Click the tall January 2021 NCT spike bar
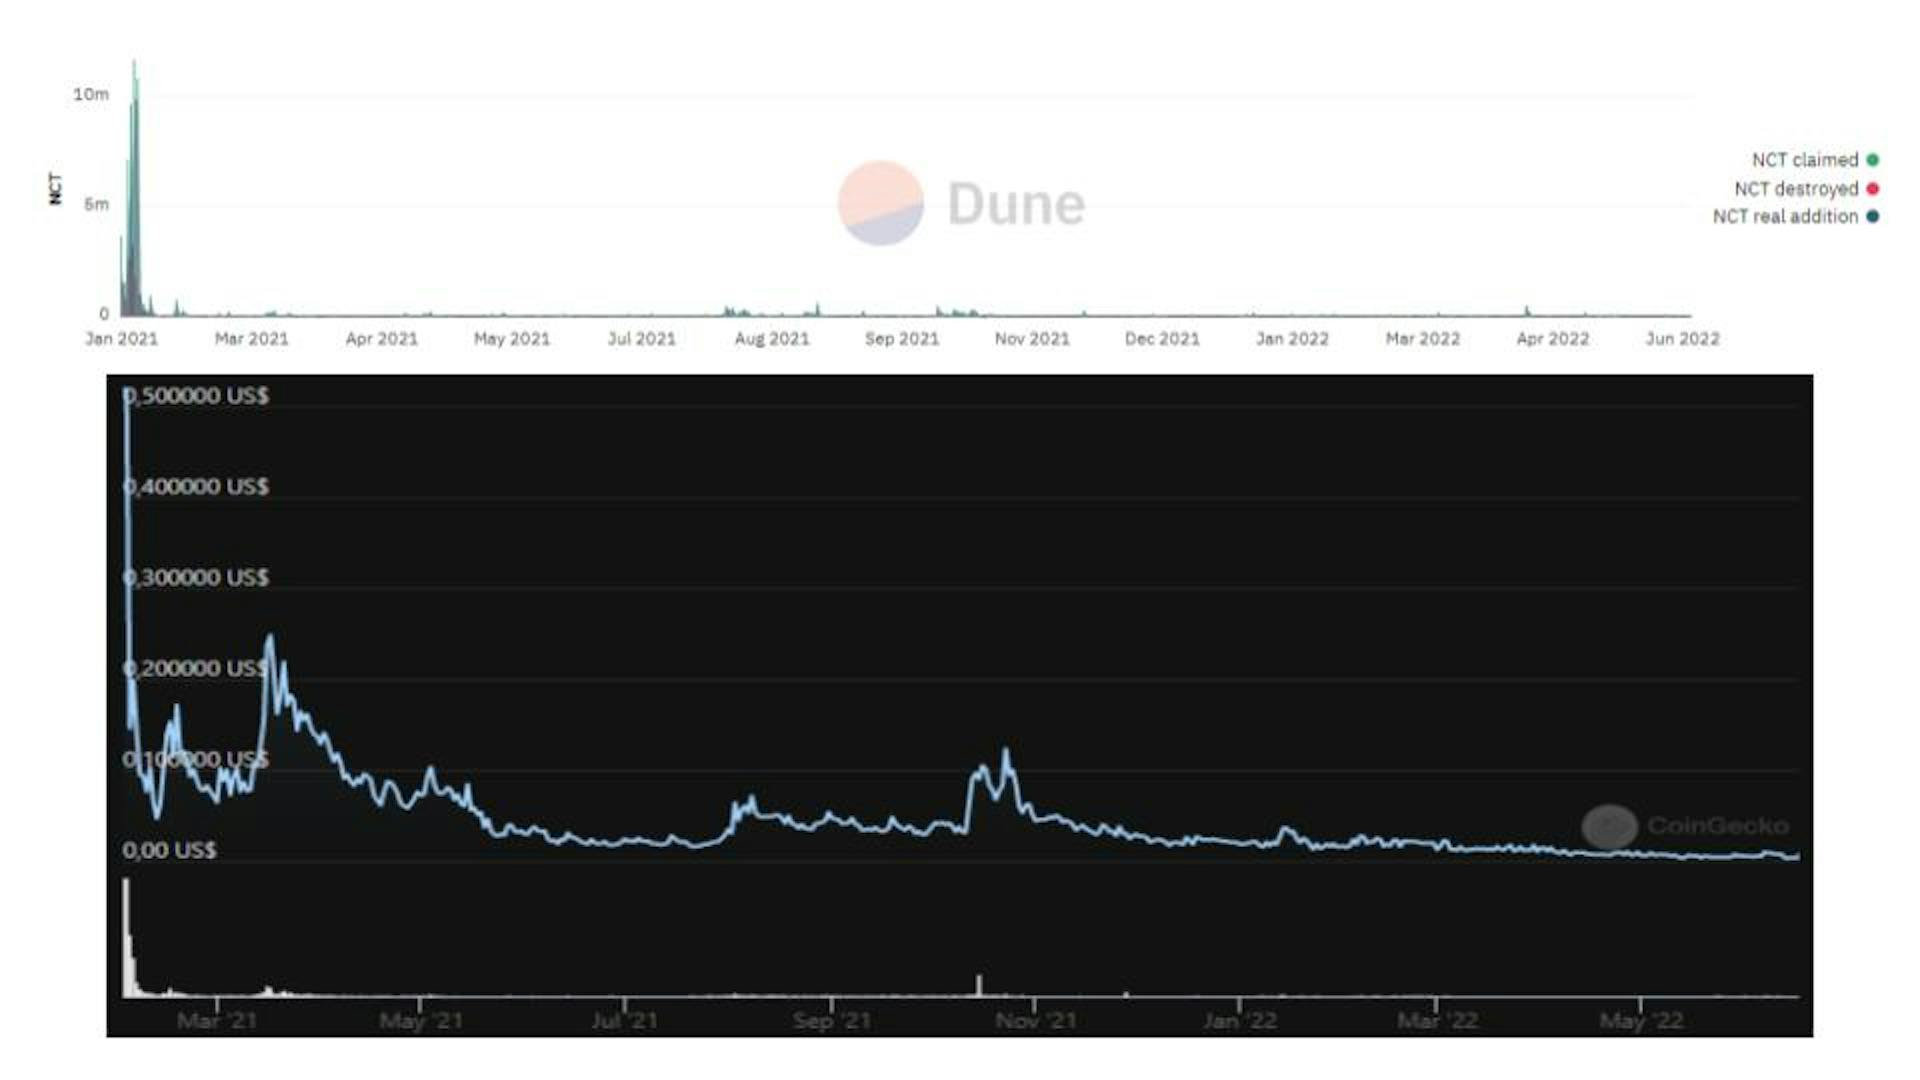This screenshot has width=1920, height=1080. 134,190
